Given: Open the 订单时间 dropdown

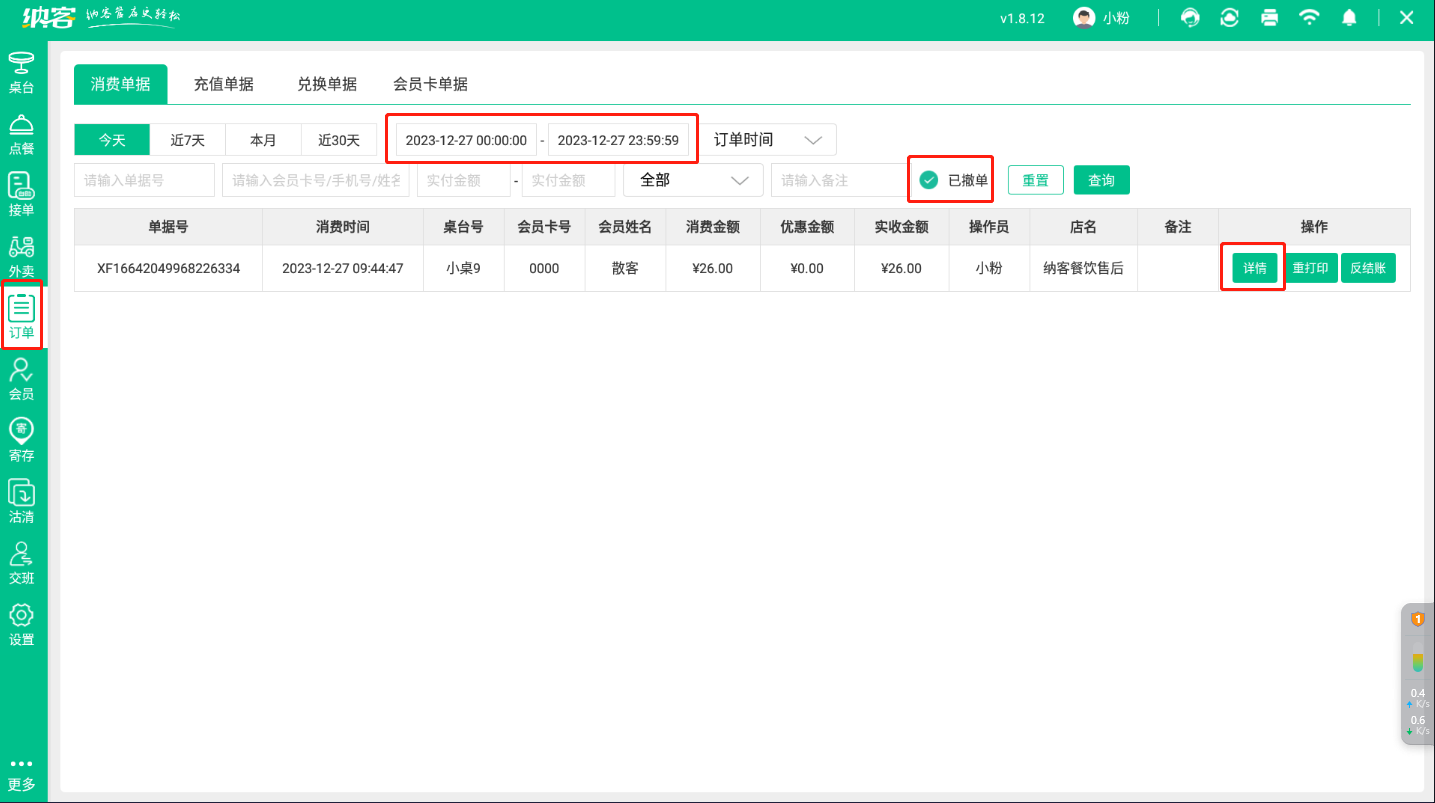Looking at the screenshot, I should coord(769,139).
